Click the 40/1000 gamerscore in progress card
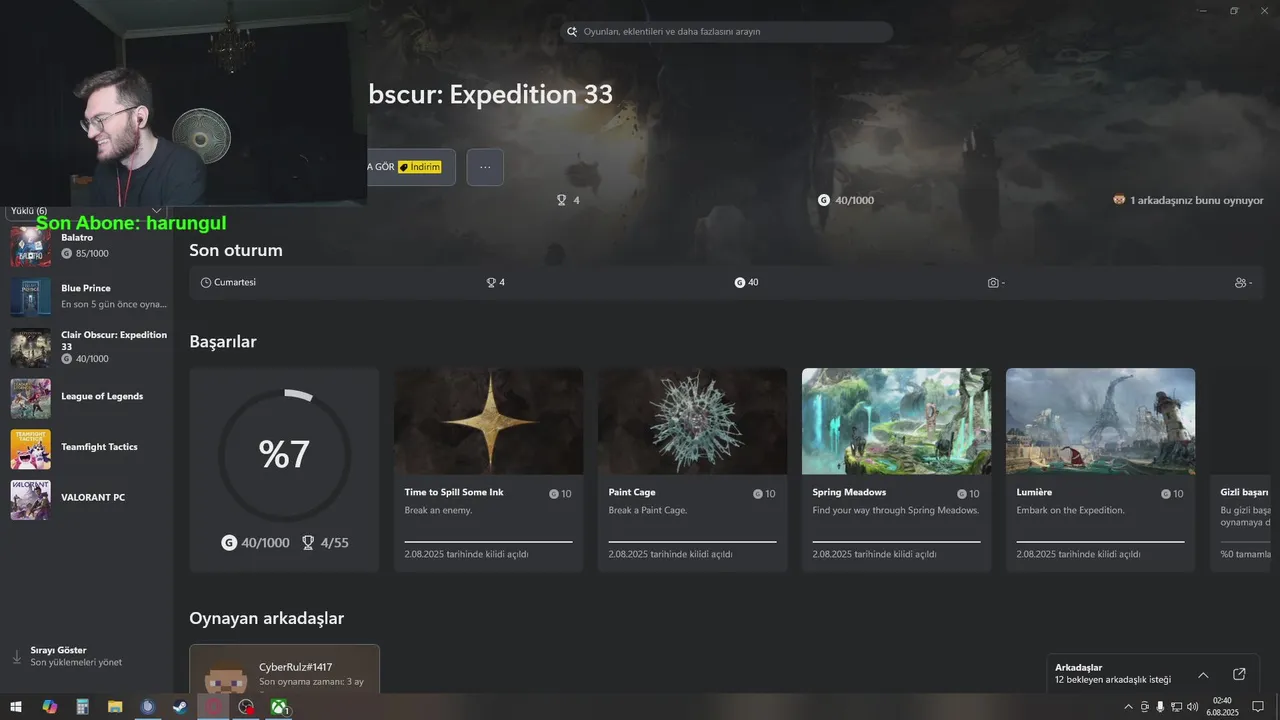 (x=256, y=543)
